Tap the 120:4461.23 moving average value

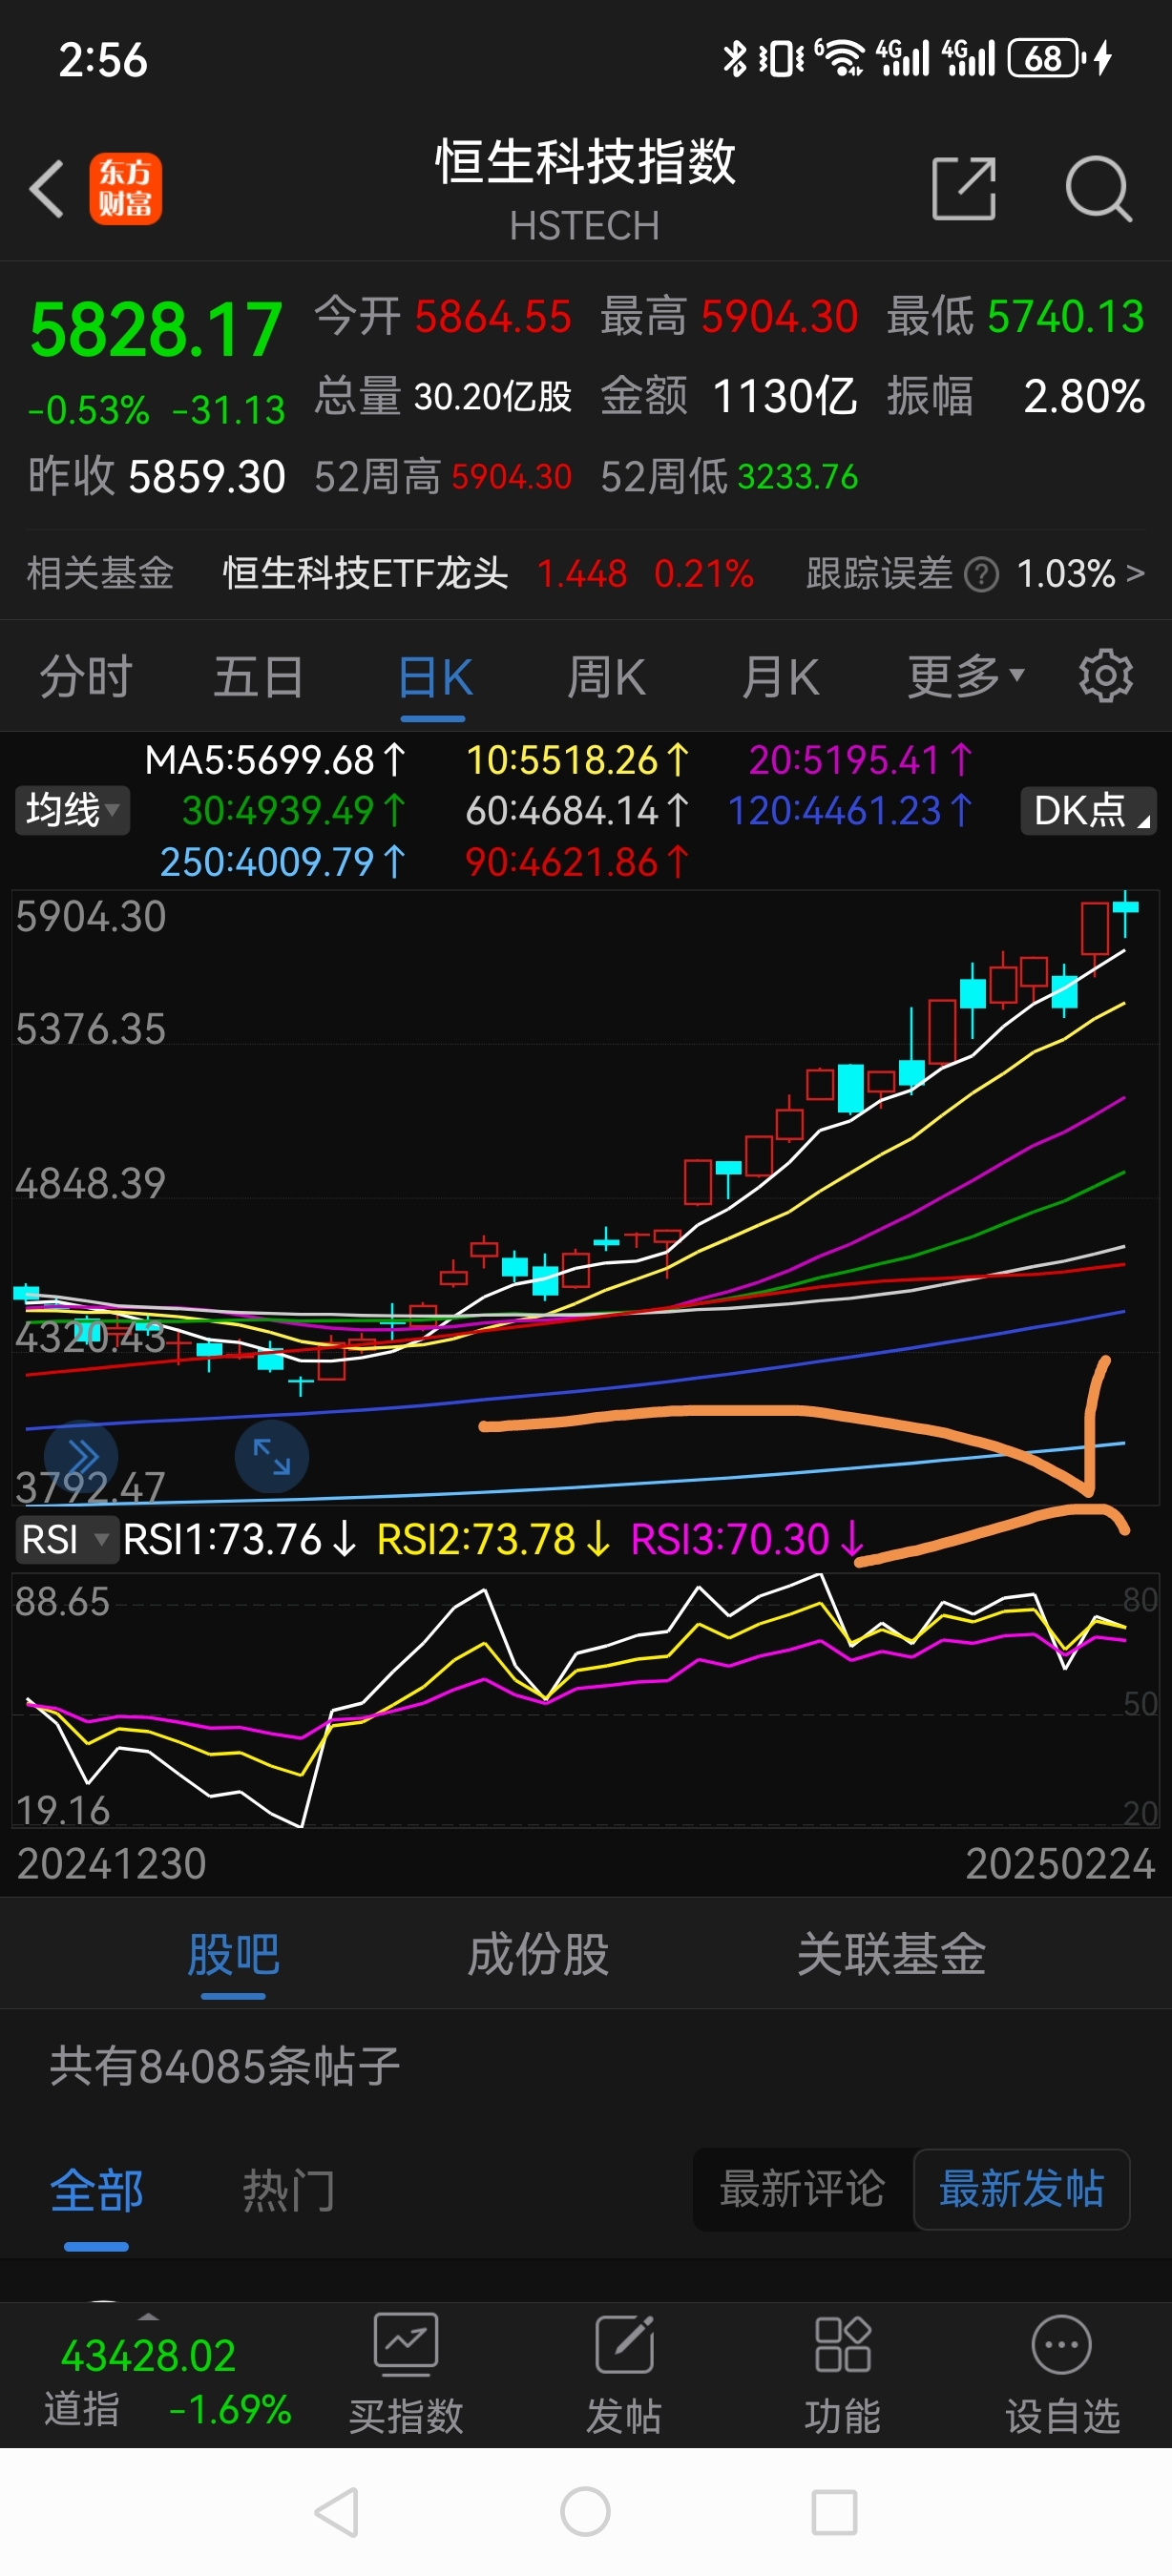pyautogui.click(x=850, y=810)
